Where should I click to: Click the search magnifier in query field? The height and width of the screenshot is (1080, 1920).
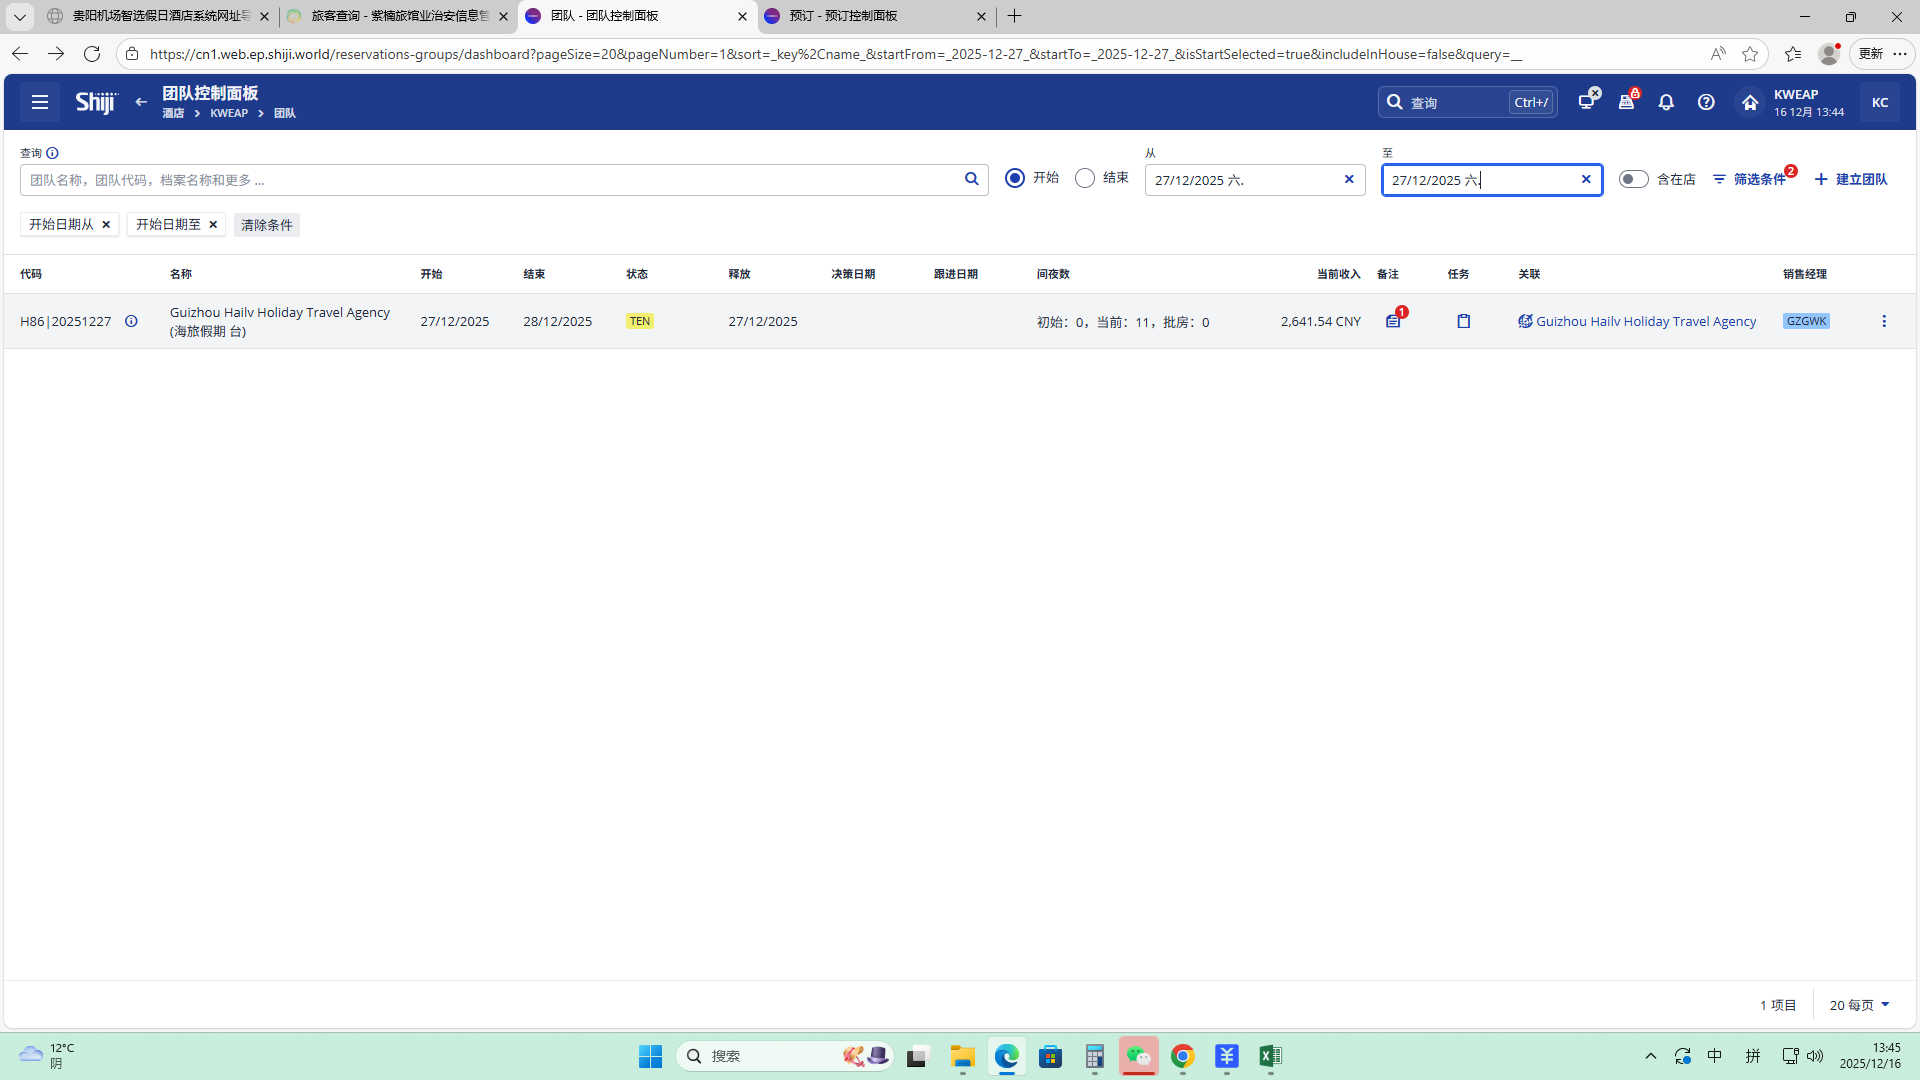tap(971, 180)
